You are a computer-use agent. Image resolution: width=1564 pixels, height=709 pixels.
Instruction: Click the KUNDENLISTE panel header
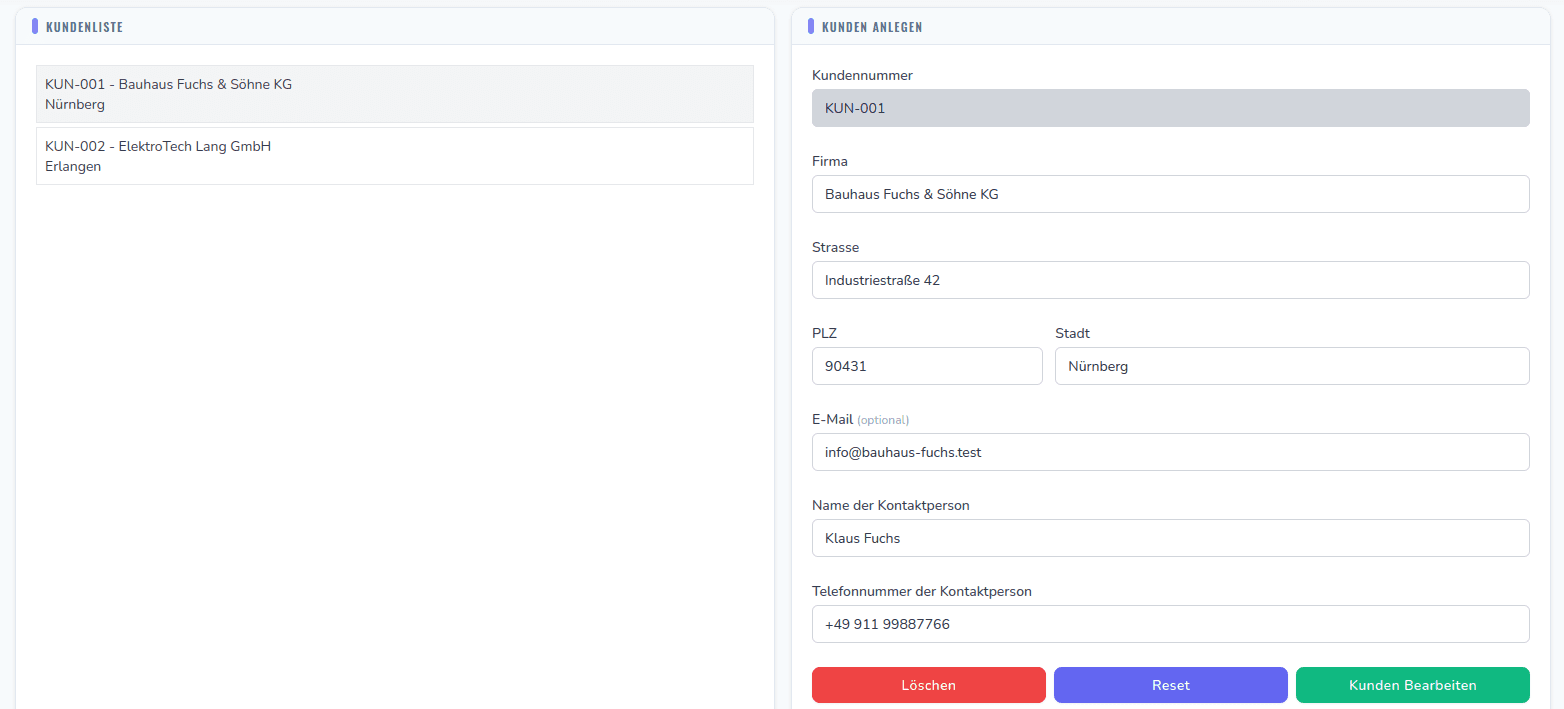(84, 27)
